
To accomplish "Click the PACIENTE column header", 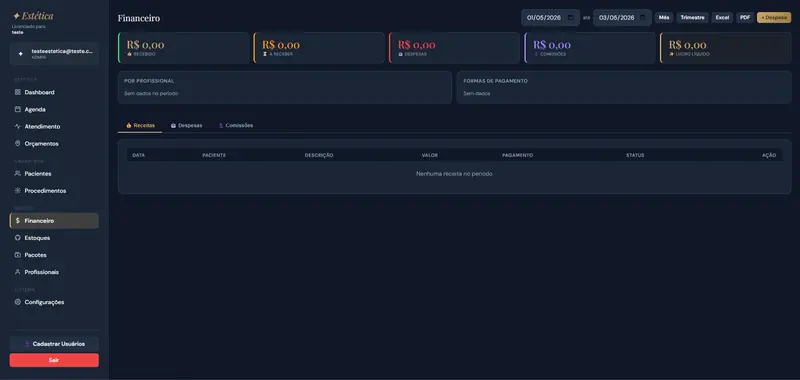I will [x=214, y=155].
